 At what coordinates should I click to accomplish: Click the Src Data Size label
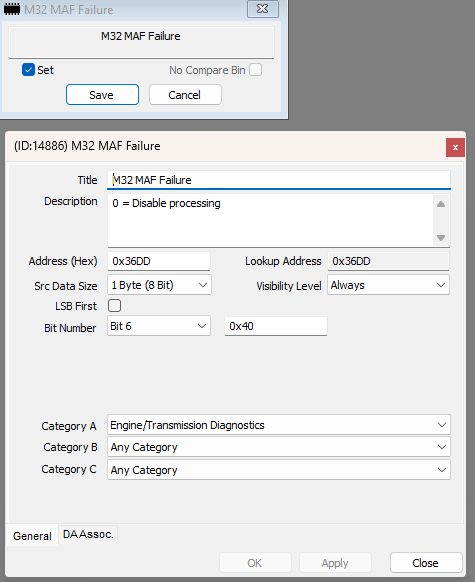point(66,286)
